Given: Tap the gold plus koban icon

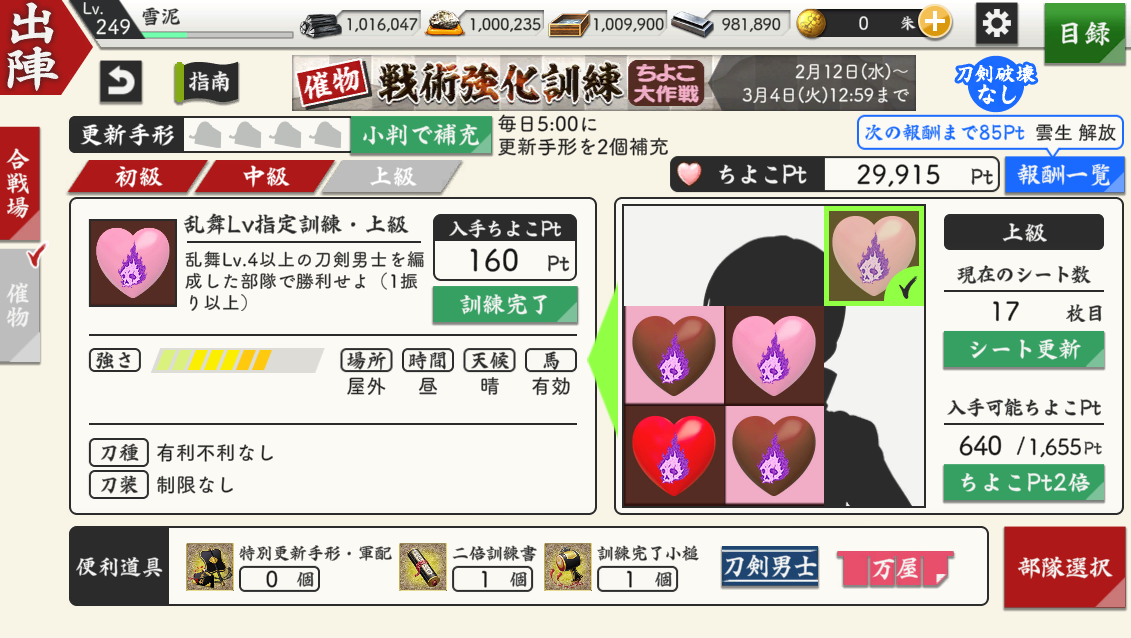Looking at the screenshot, I should coord(934,23).
